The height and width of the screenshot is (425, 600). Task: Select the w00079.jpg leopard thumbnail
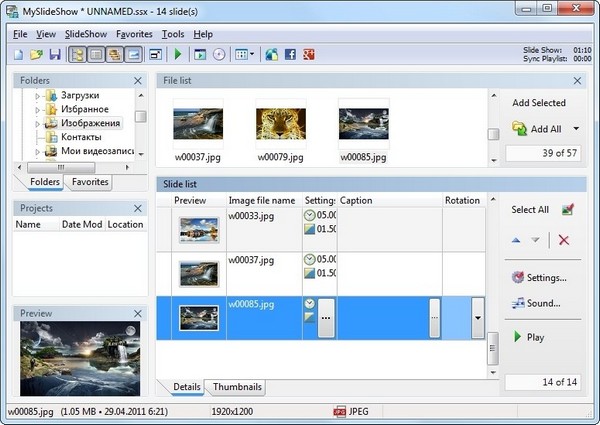click(x=280, y=124)
